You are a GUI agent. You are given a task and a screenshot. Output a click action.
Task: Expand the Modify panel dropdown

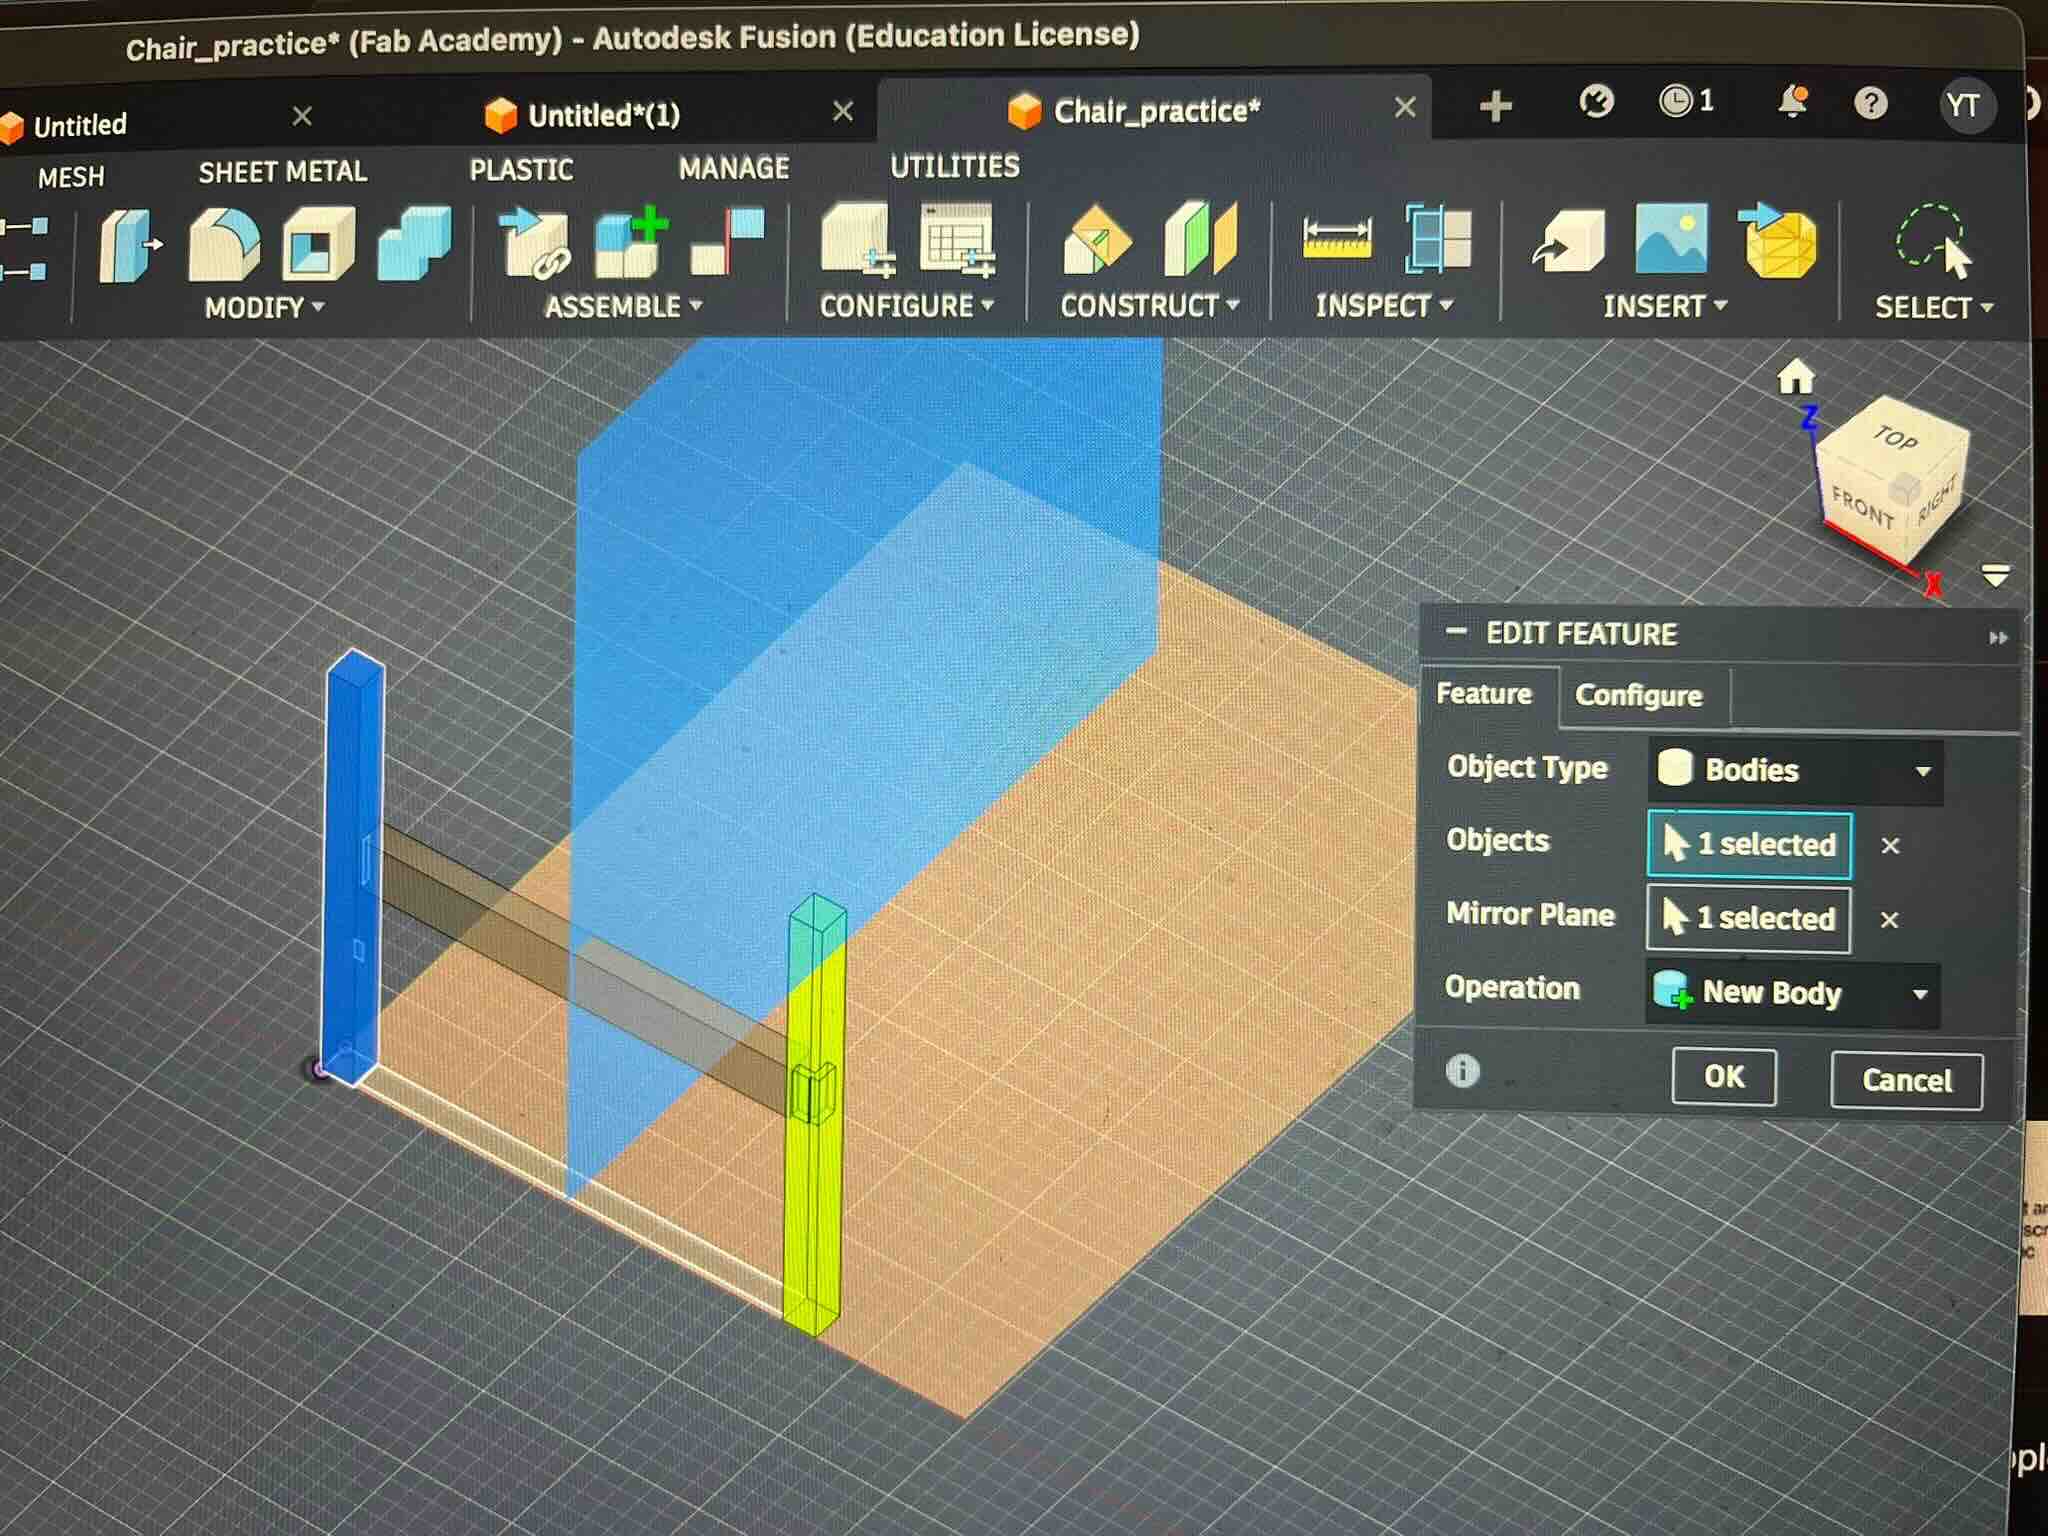(318, 308)
